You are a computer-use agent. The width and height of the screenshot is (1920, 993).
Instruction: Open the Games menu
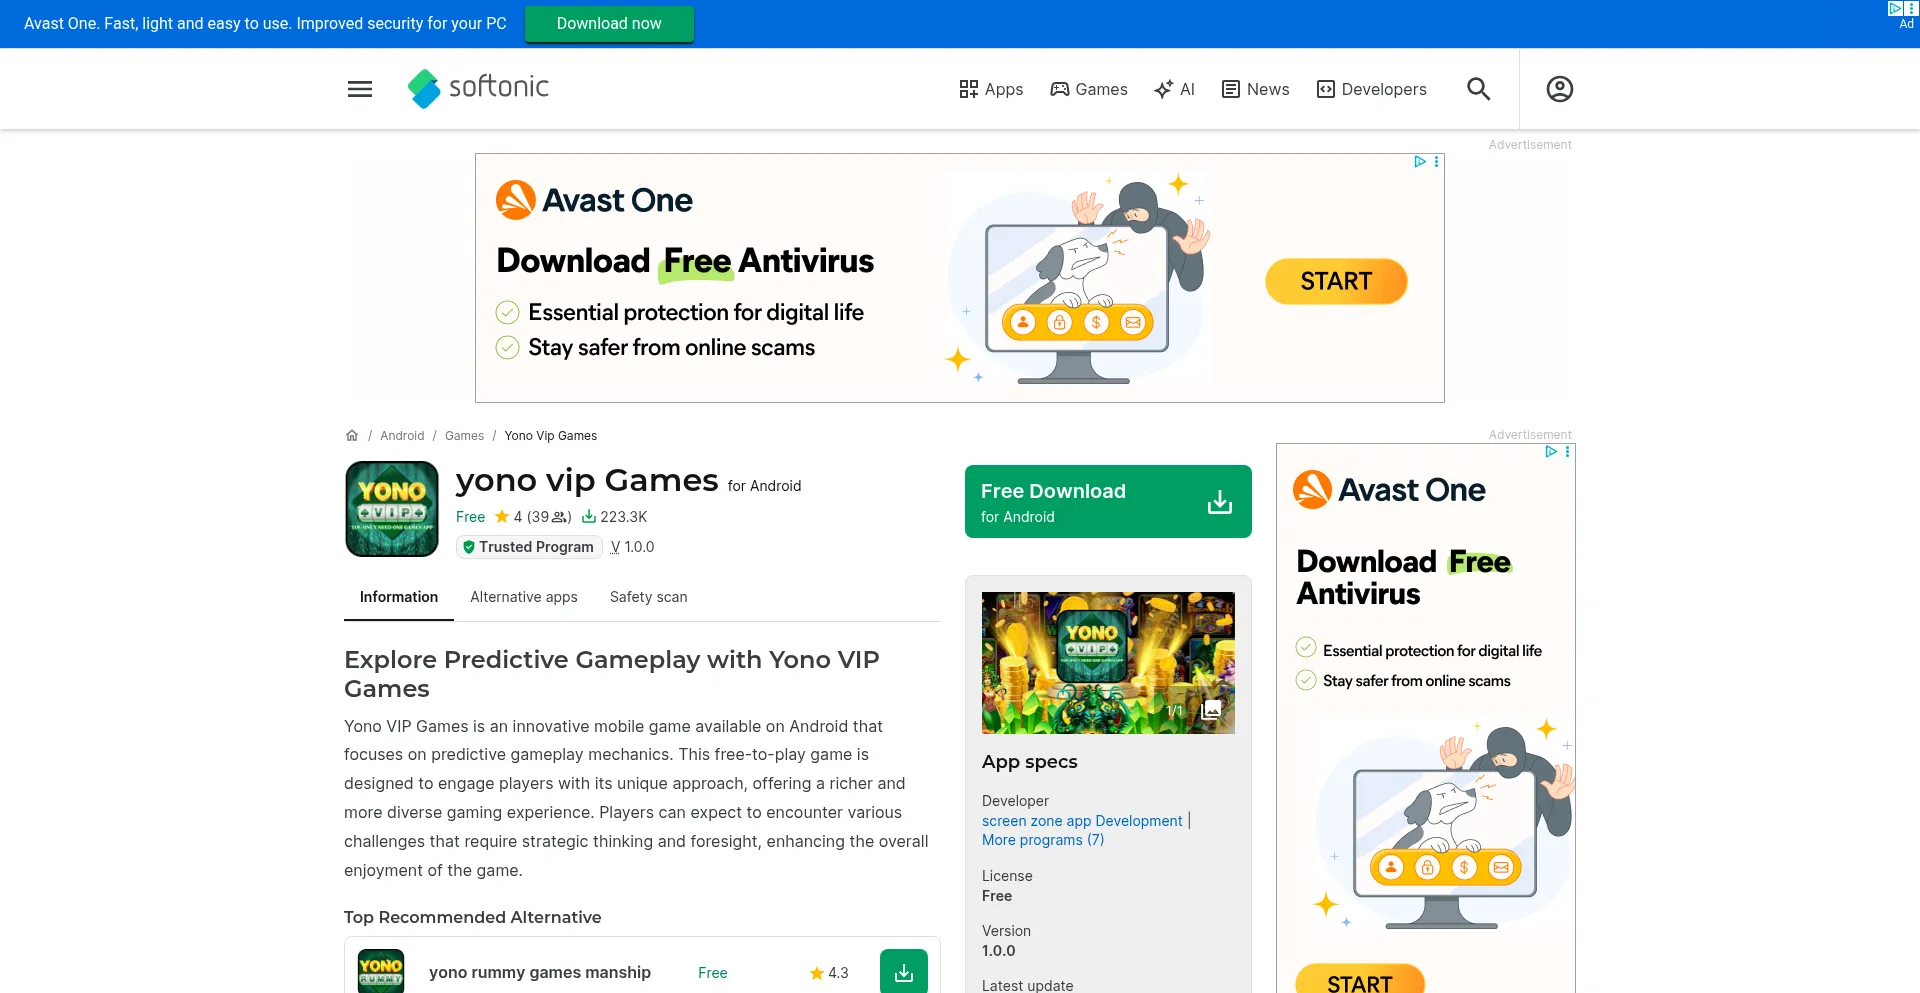tap(1089, 89)
